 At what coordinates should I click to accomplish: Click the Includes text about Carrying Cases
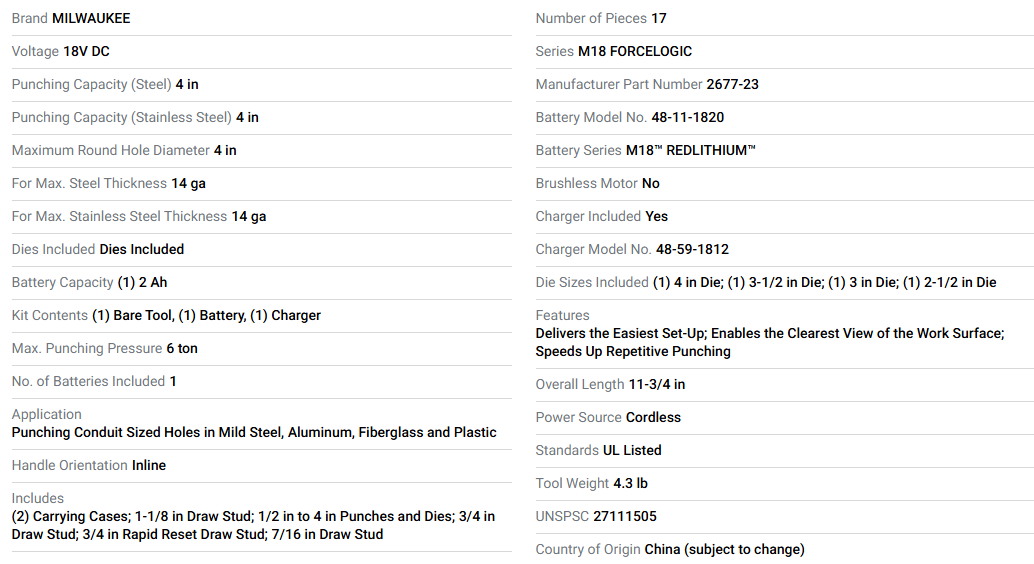tap(253, 526)
